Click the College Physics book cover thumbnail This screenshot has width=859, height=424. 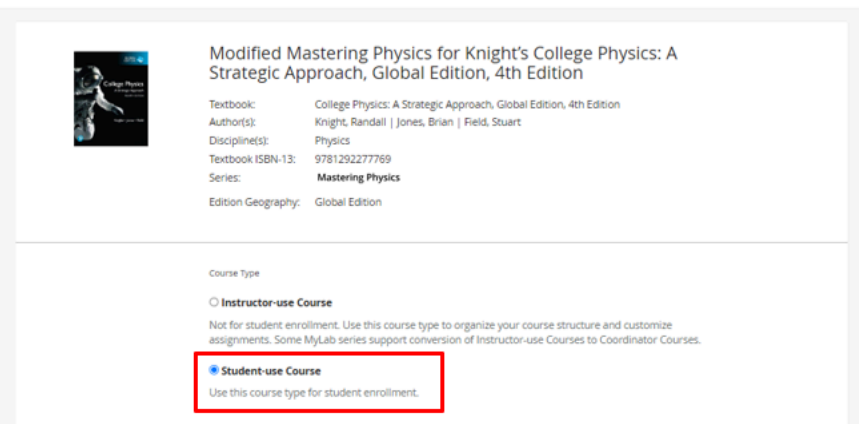pyautogui.click(x=110, y=99)
